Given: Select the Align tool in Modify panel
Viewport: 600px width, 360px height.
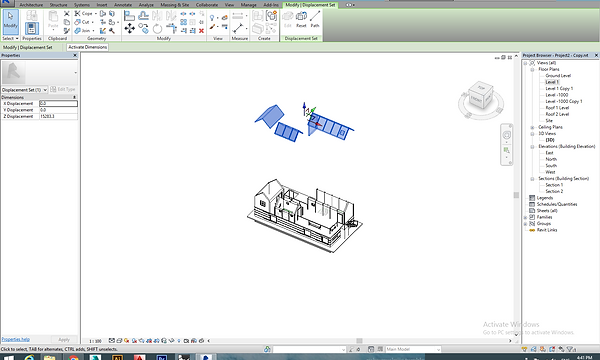Looking at the screenshot, I should (129, 16).
